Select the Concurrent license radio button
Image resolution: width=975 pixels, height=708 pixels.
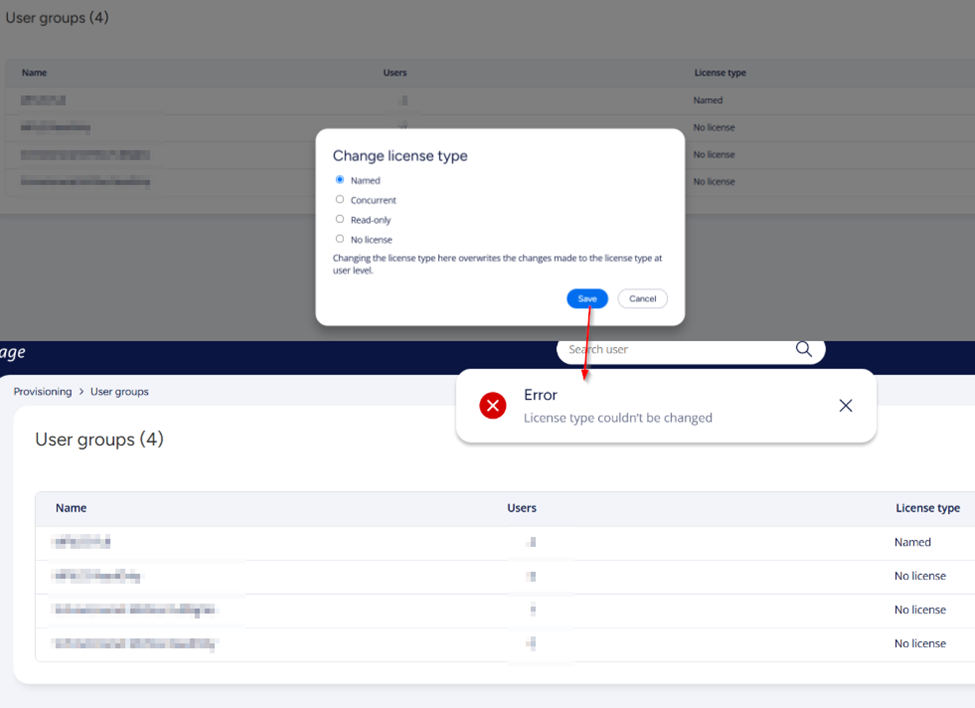click(340, 200)
